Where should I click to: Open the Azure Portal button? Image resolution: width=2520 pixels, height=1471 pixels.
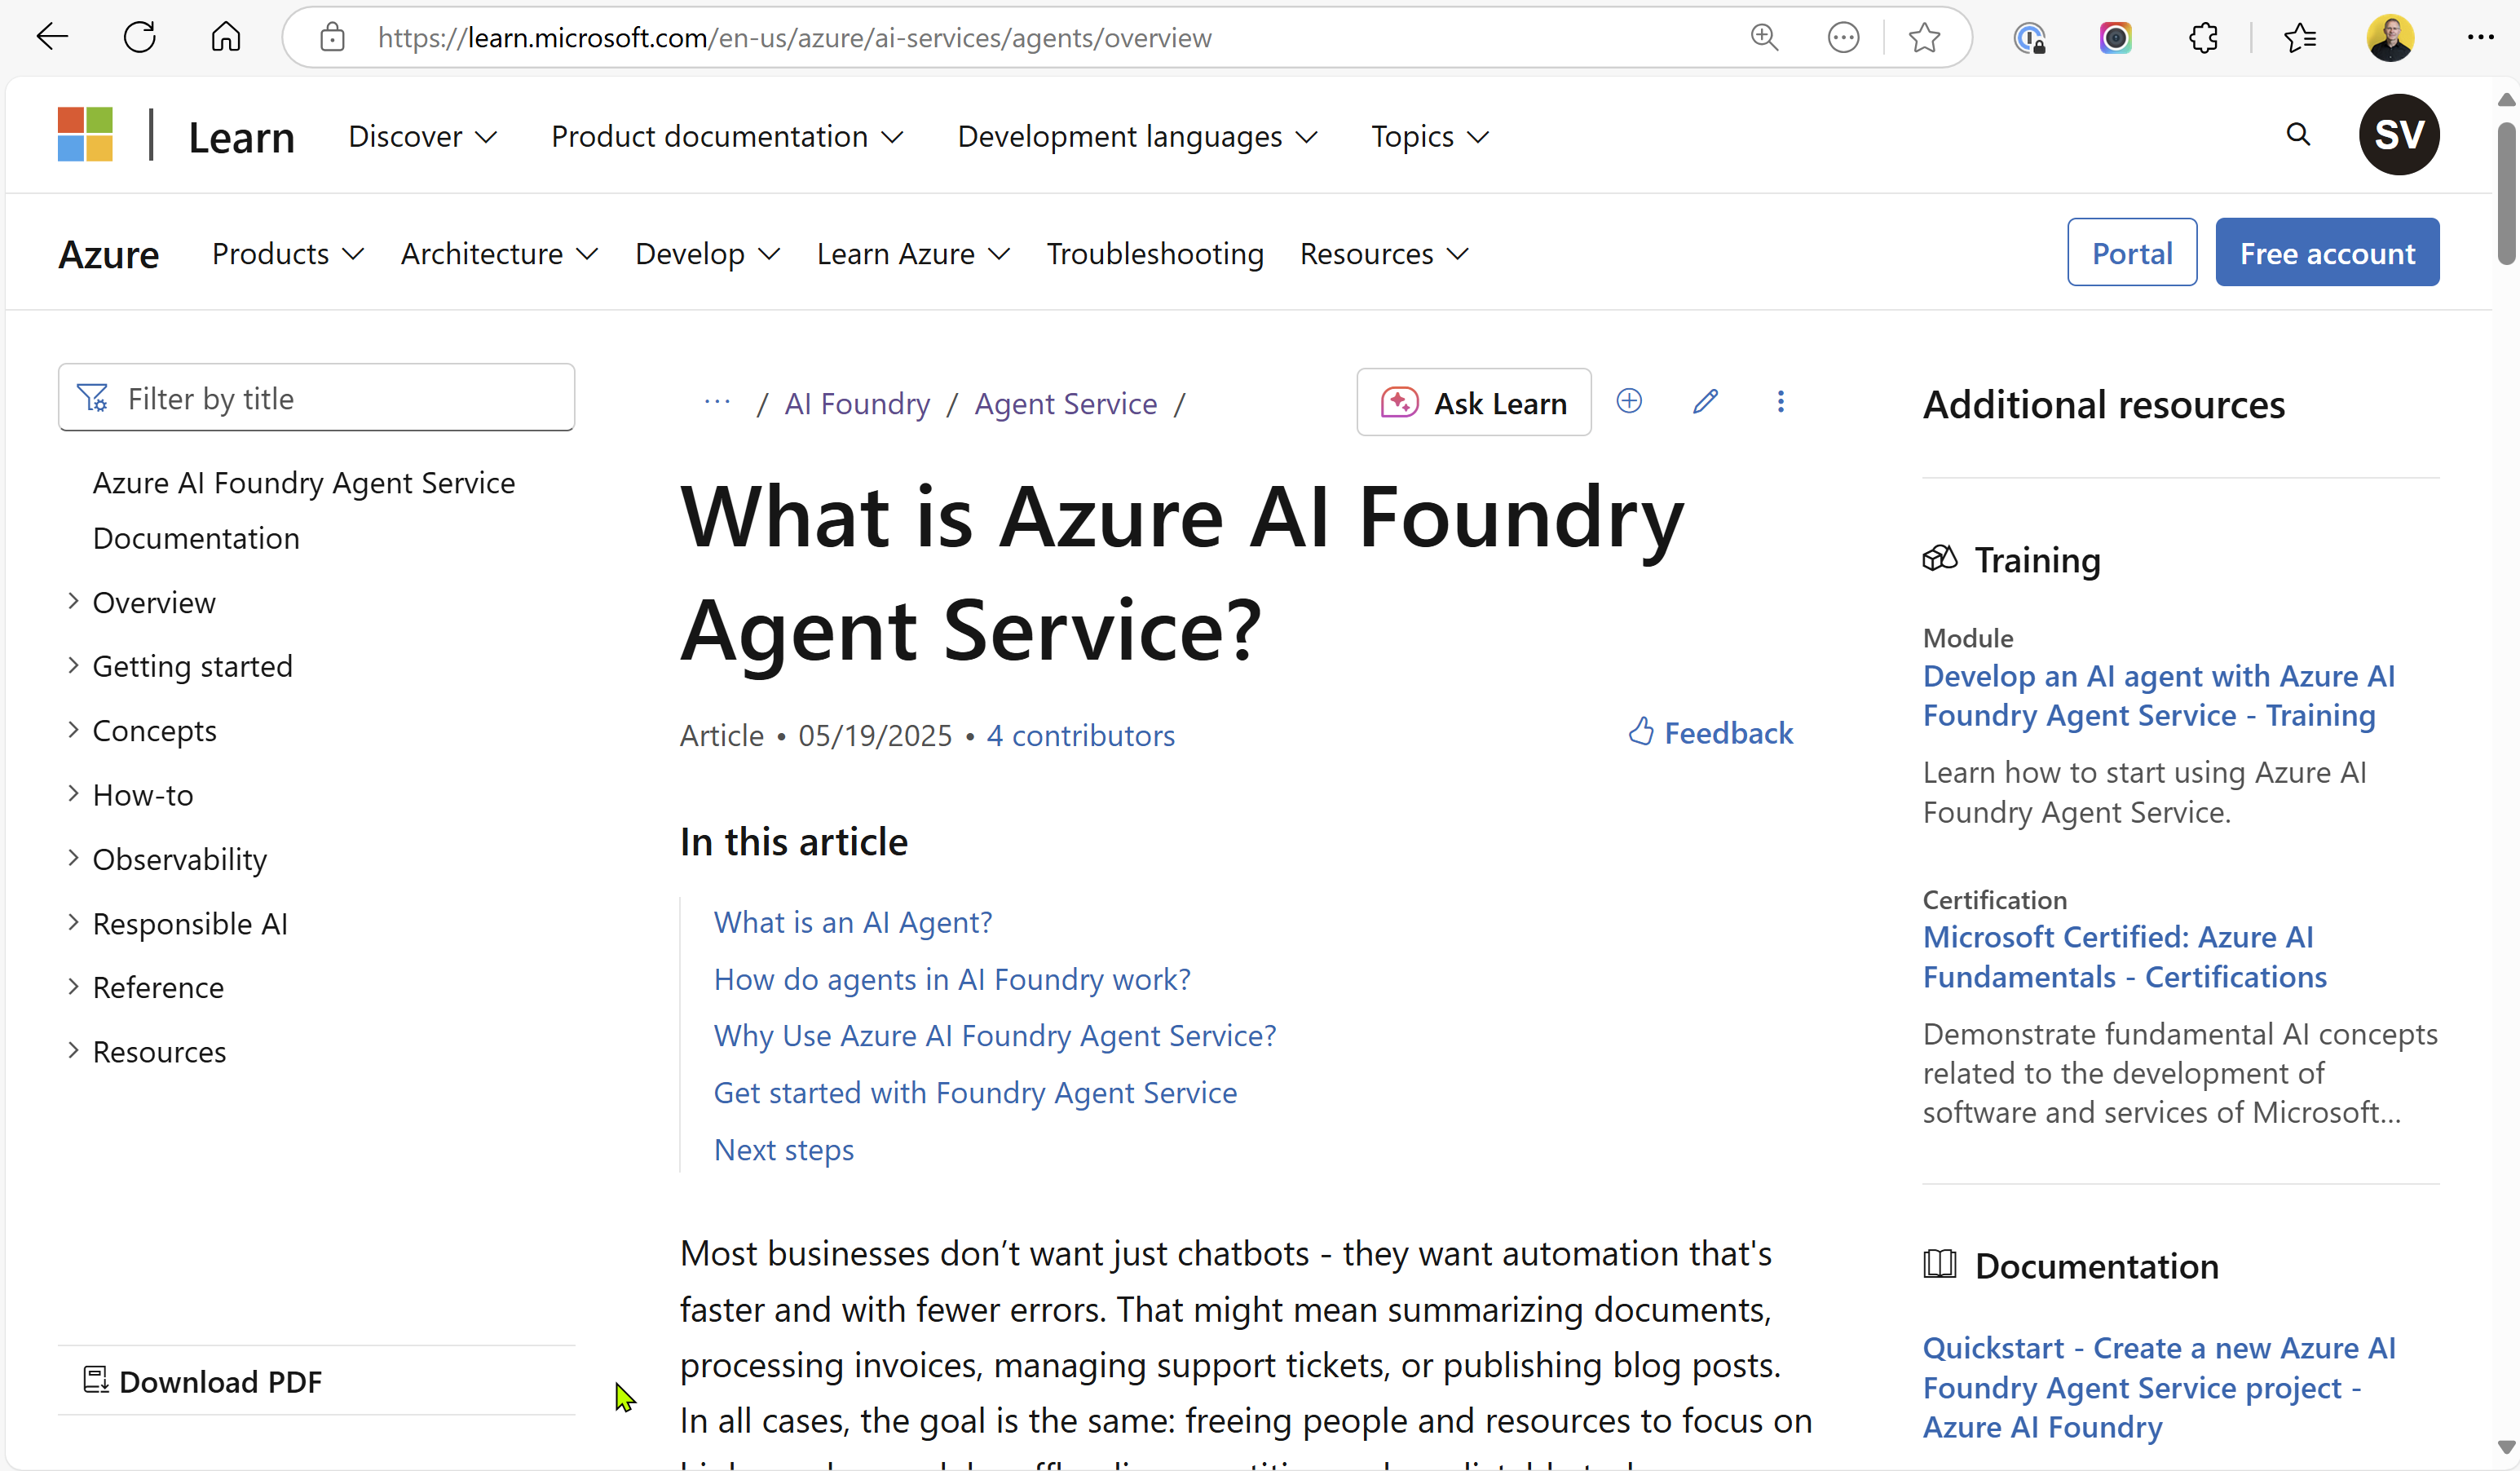point(2131,252)
